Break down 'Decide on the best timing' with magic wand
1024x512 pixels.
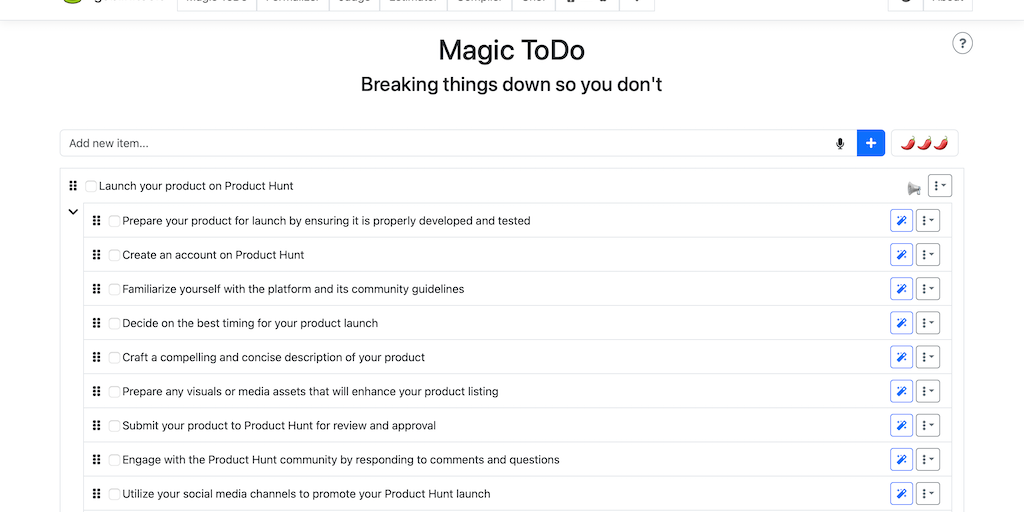click(901, 323)
